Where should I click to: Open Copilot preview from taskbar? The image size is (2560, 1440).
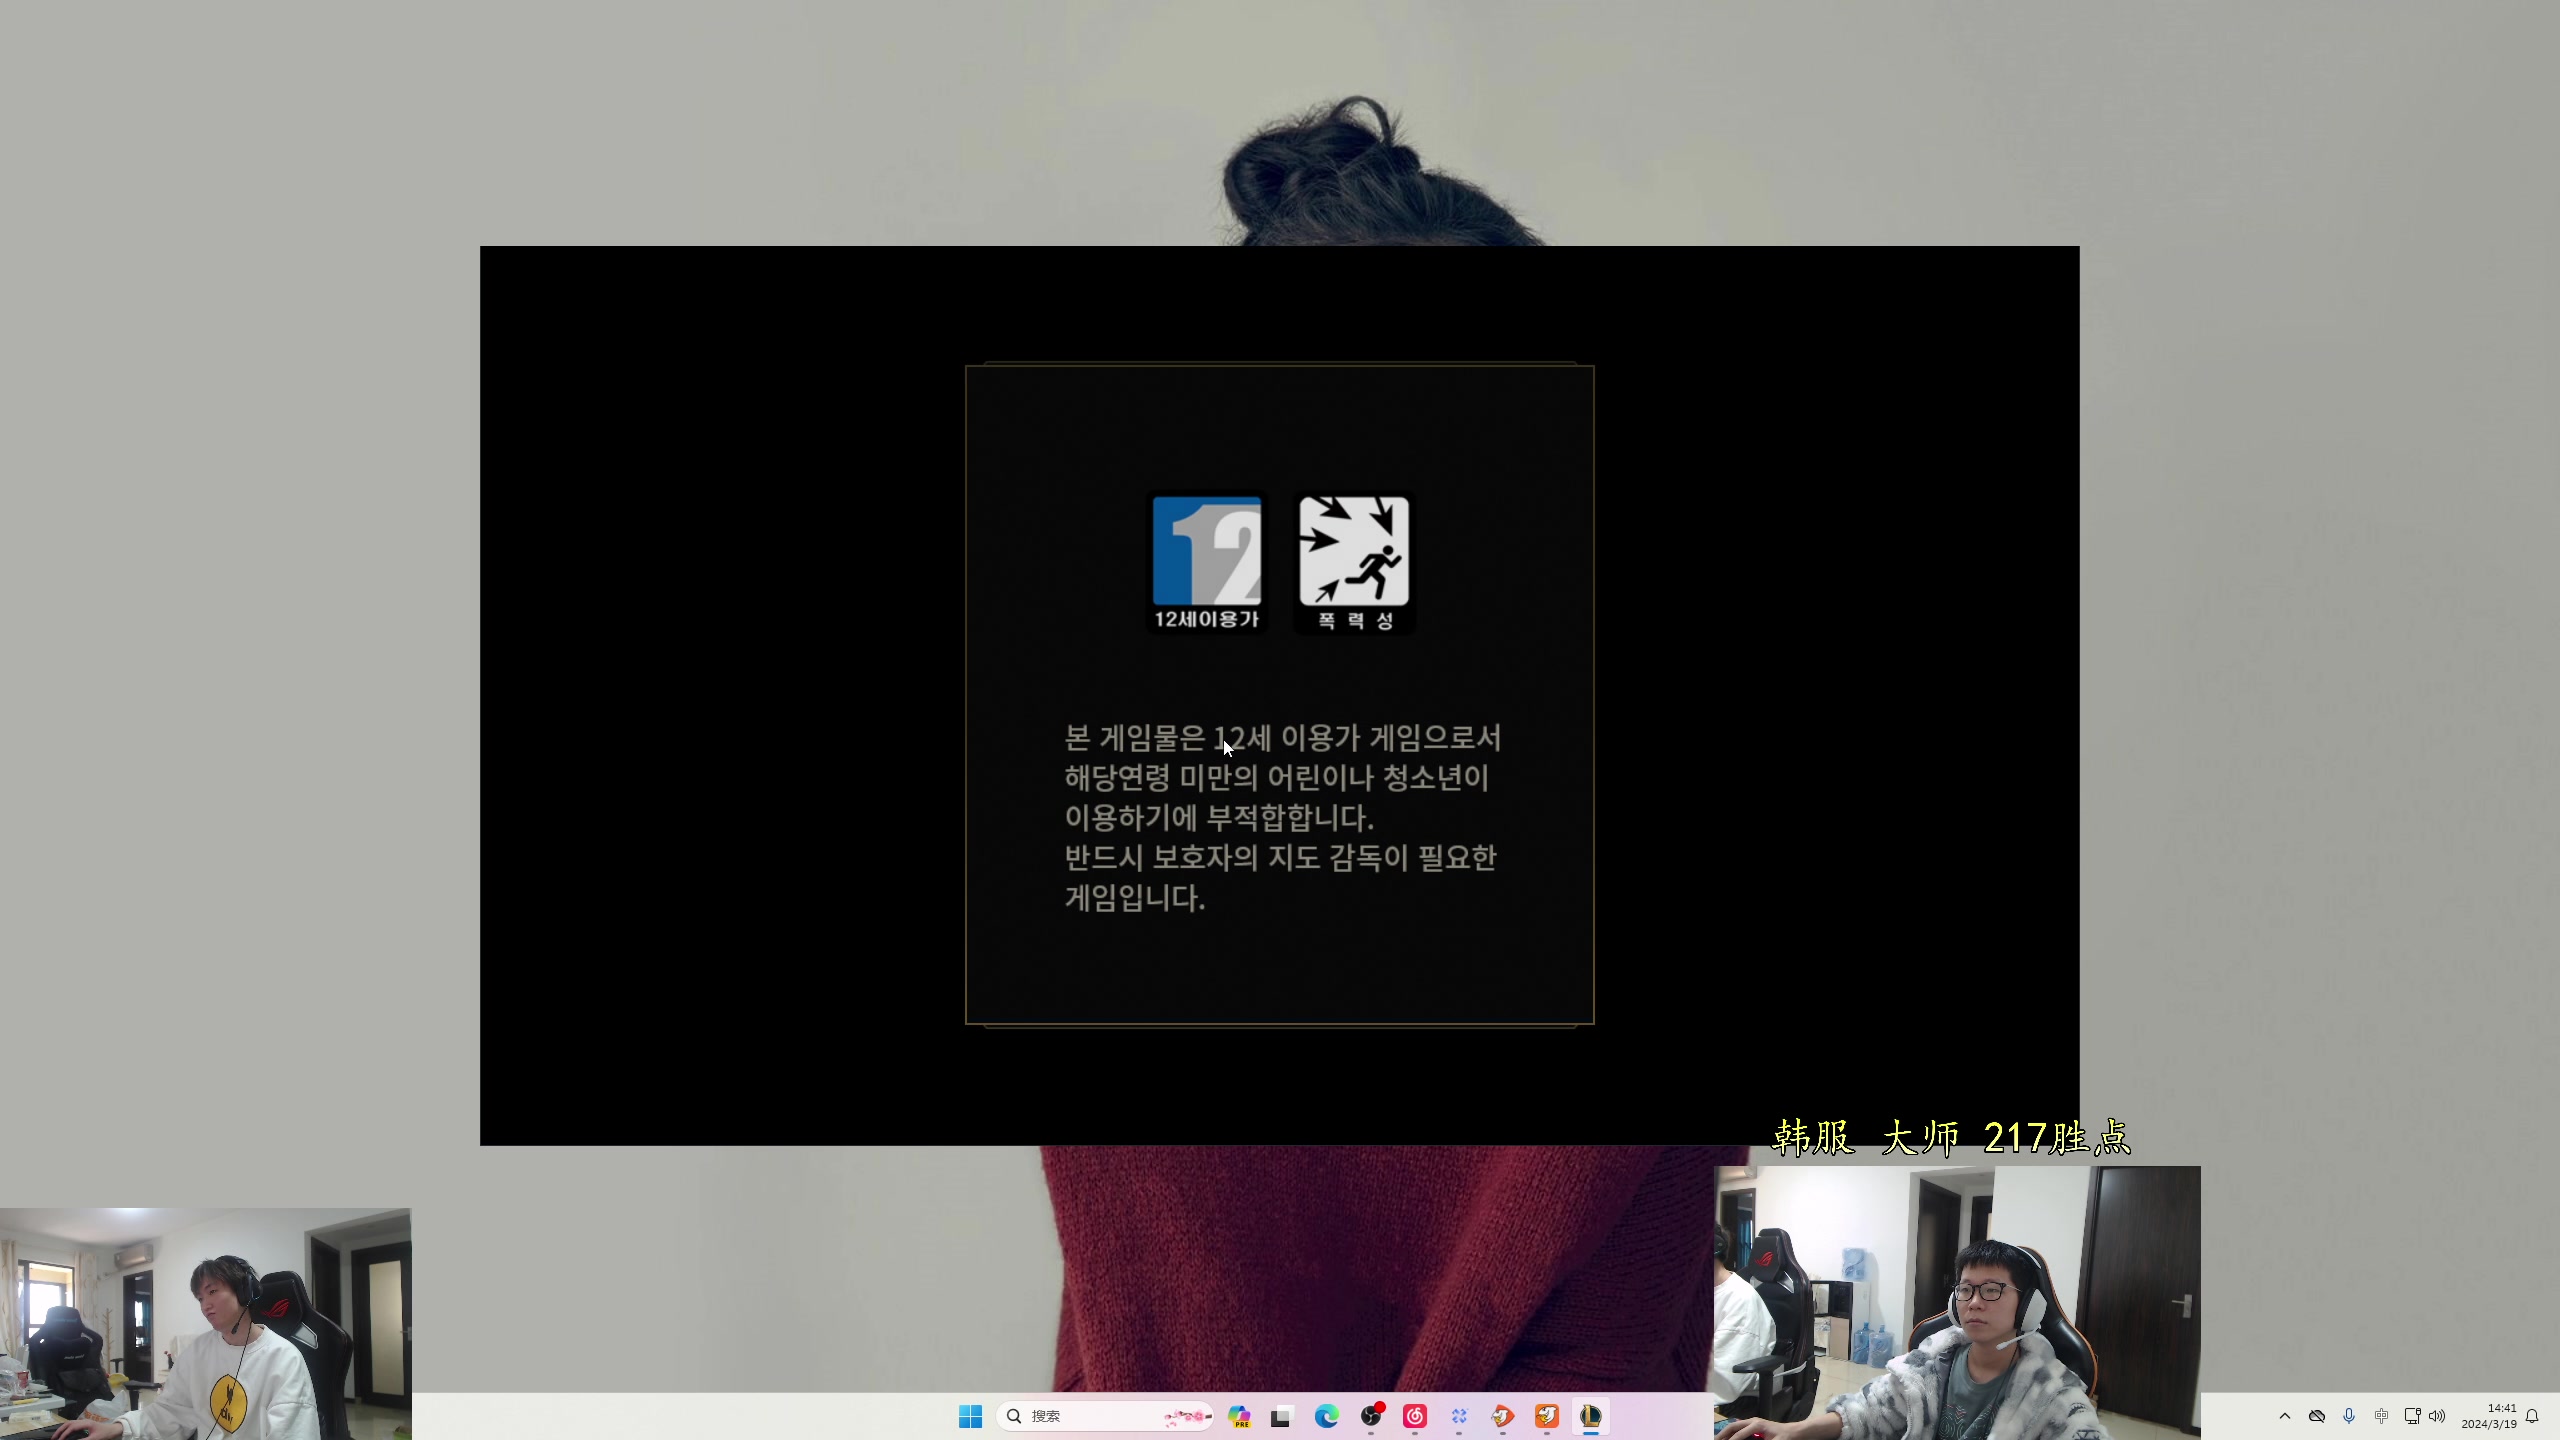(x=1239, y=1416)
